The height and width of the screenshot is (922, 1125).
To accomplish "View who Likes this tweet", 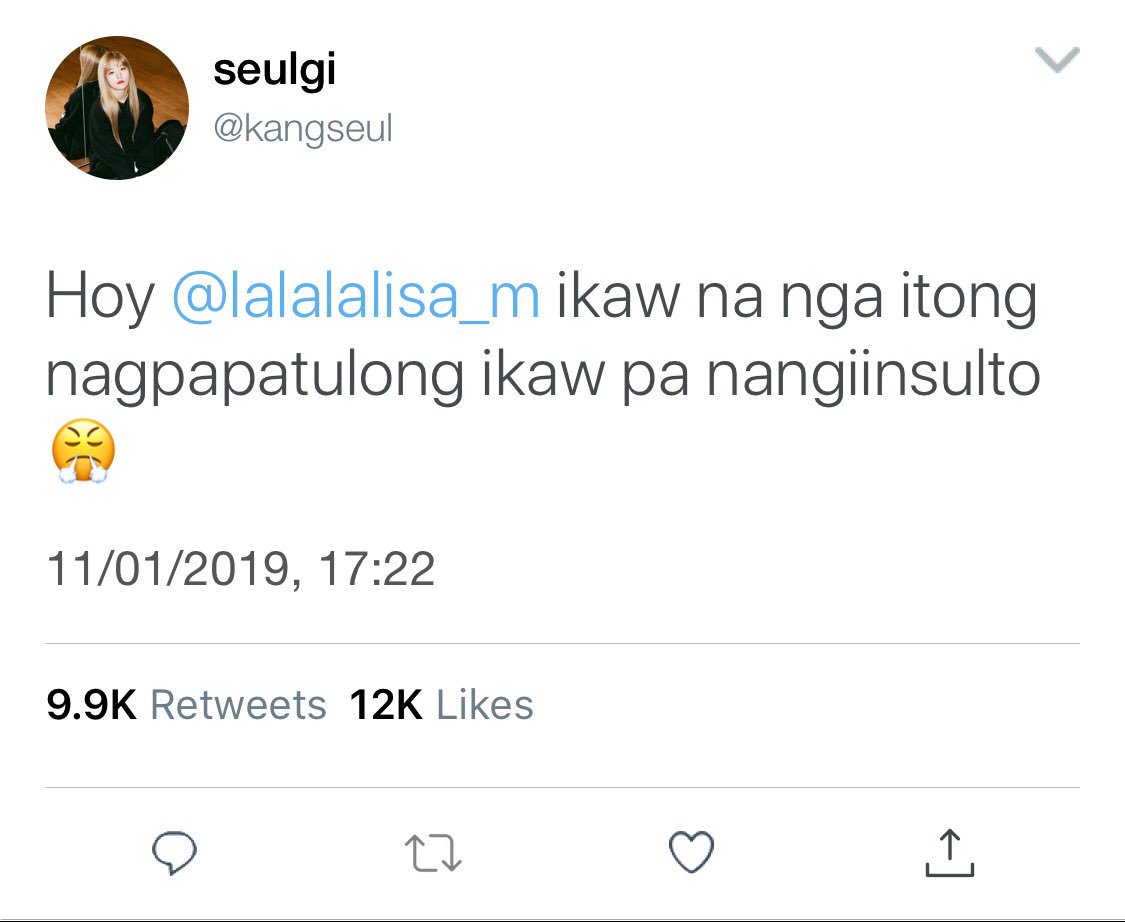I will click(485, 705).
